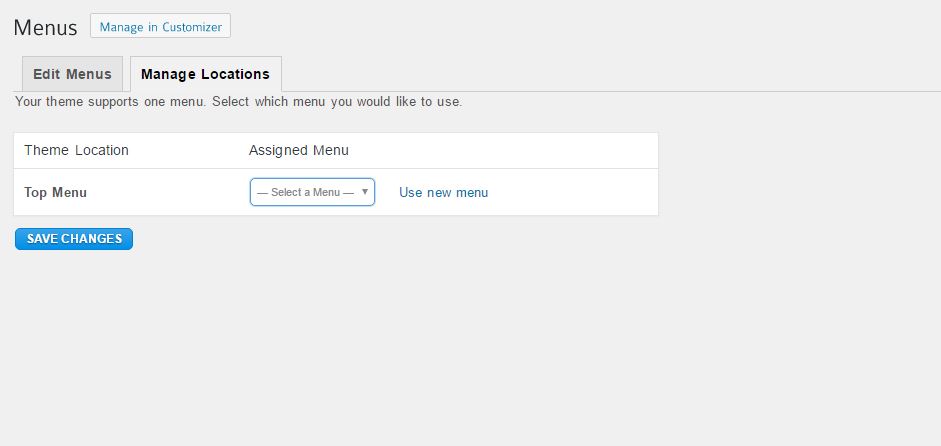The width and height of the screenshot is (941, 446).
Task: Click the Top Menu location label
Action: (55, 193)
